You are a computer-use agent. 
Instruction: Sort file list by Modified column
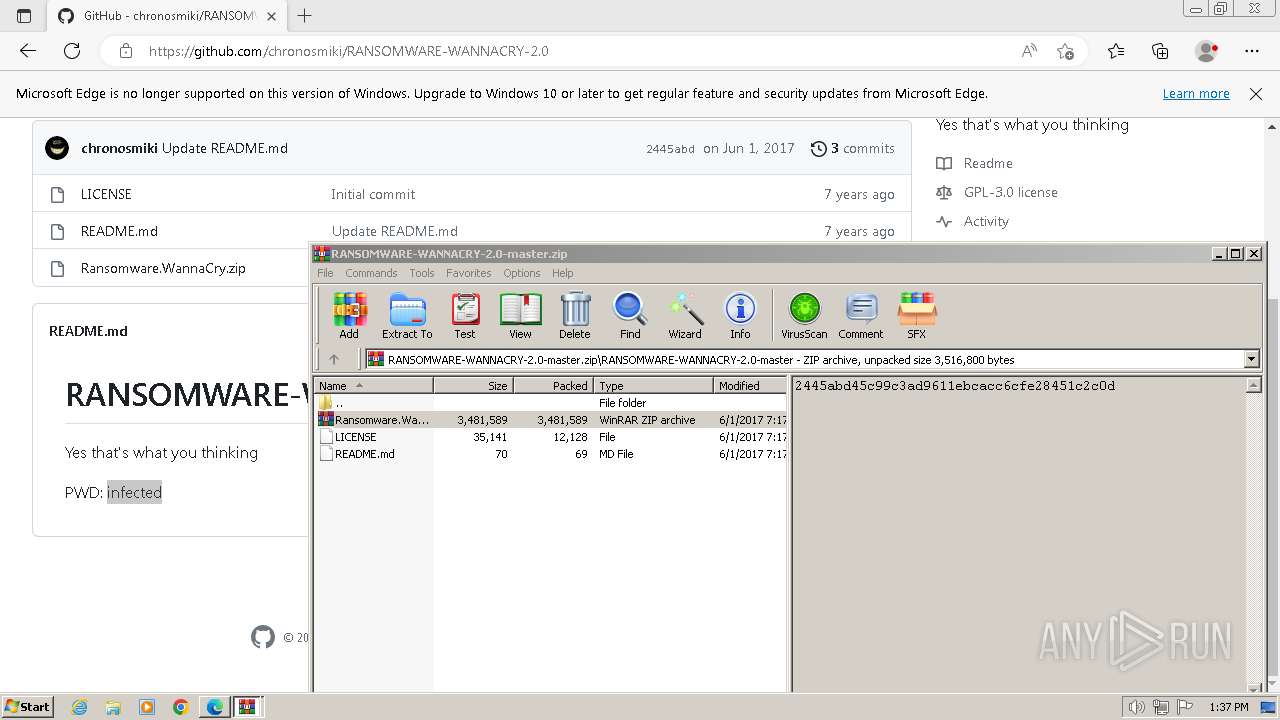pos(750,385)
